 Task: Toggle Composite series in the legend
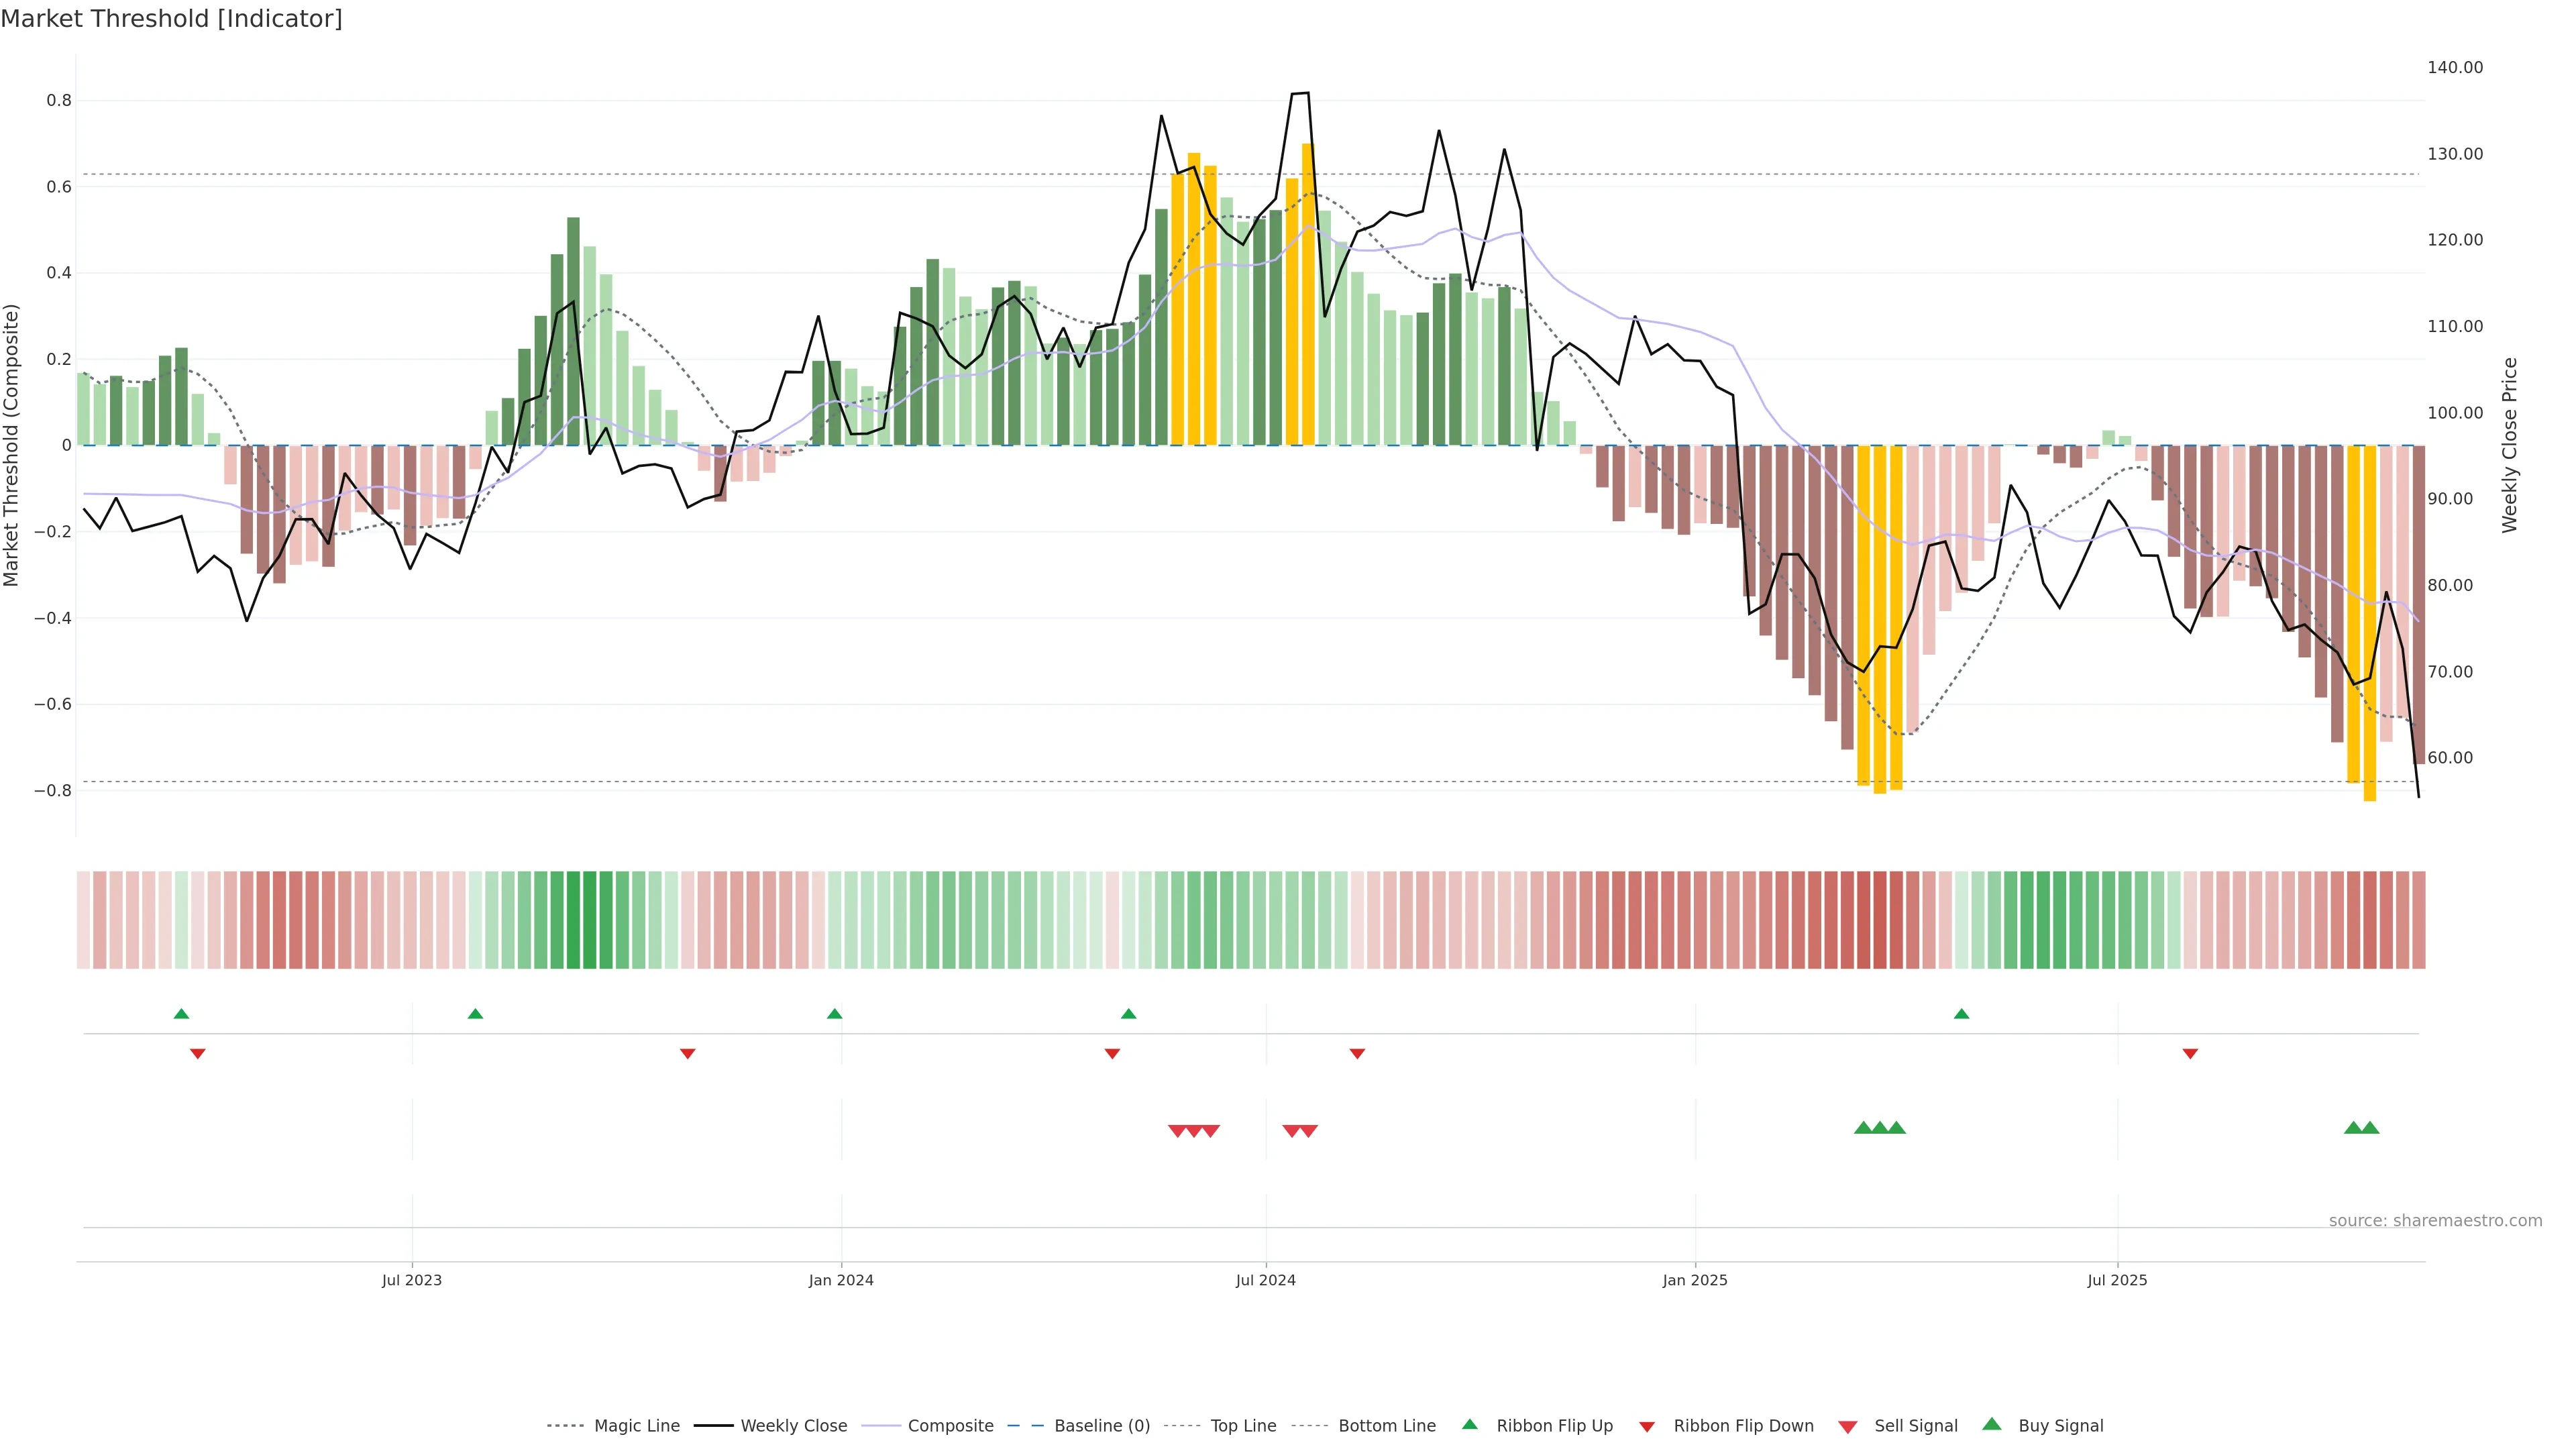tap(950, 1426)
